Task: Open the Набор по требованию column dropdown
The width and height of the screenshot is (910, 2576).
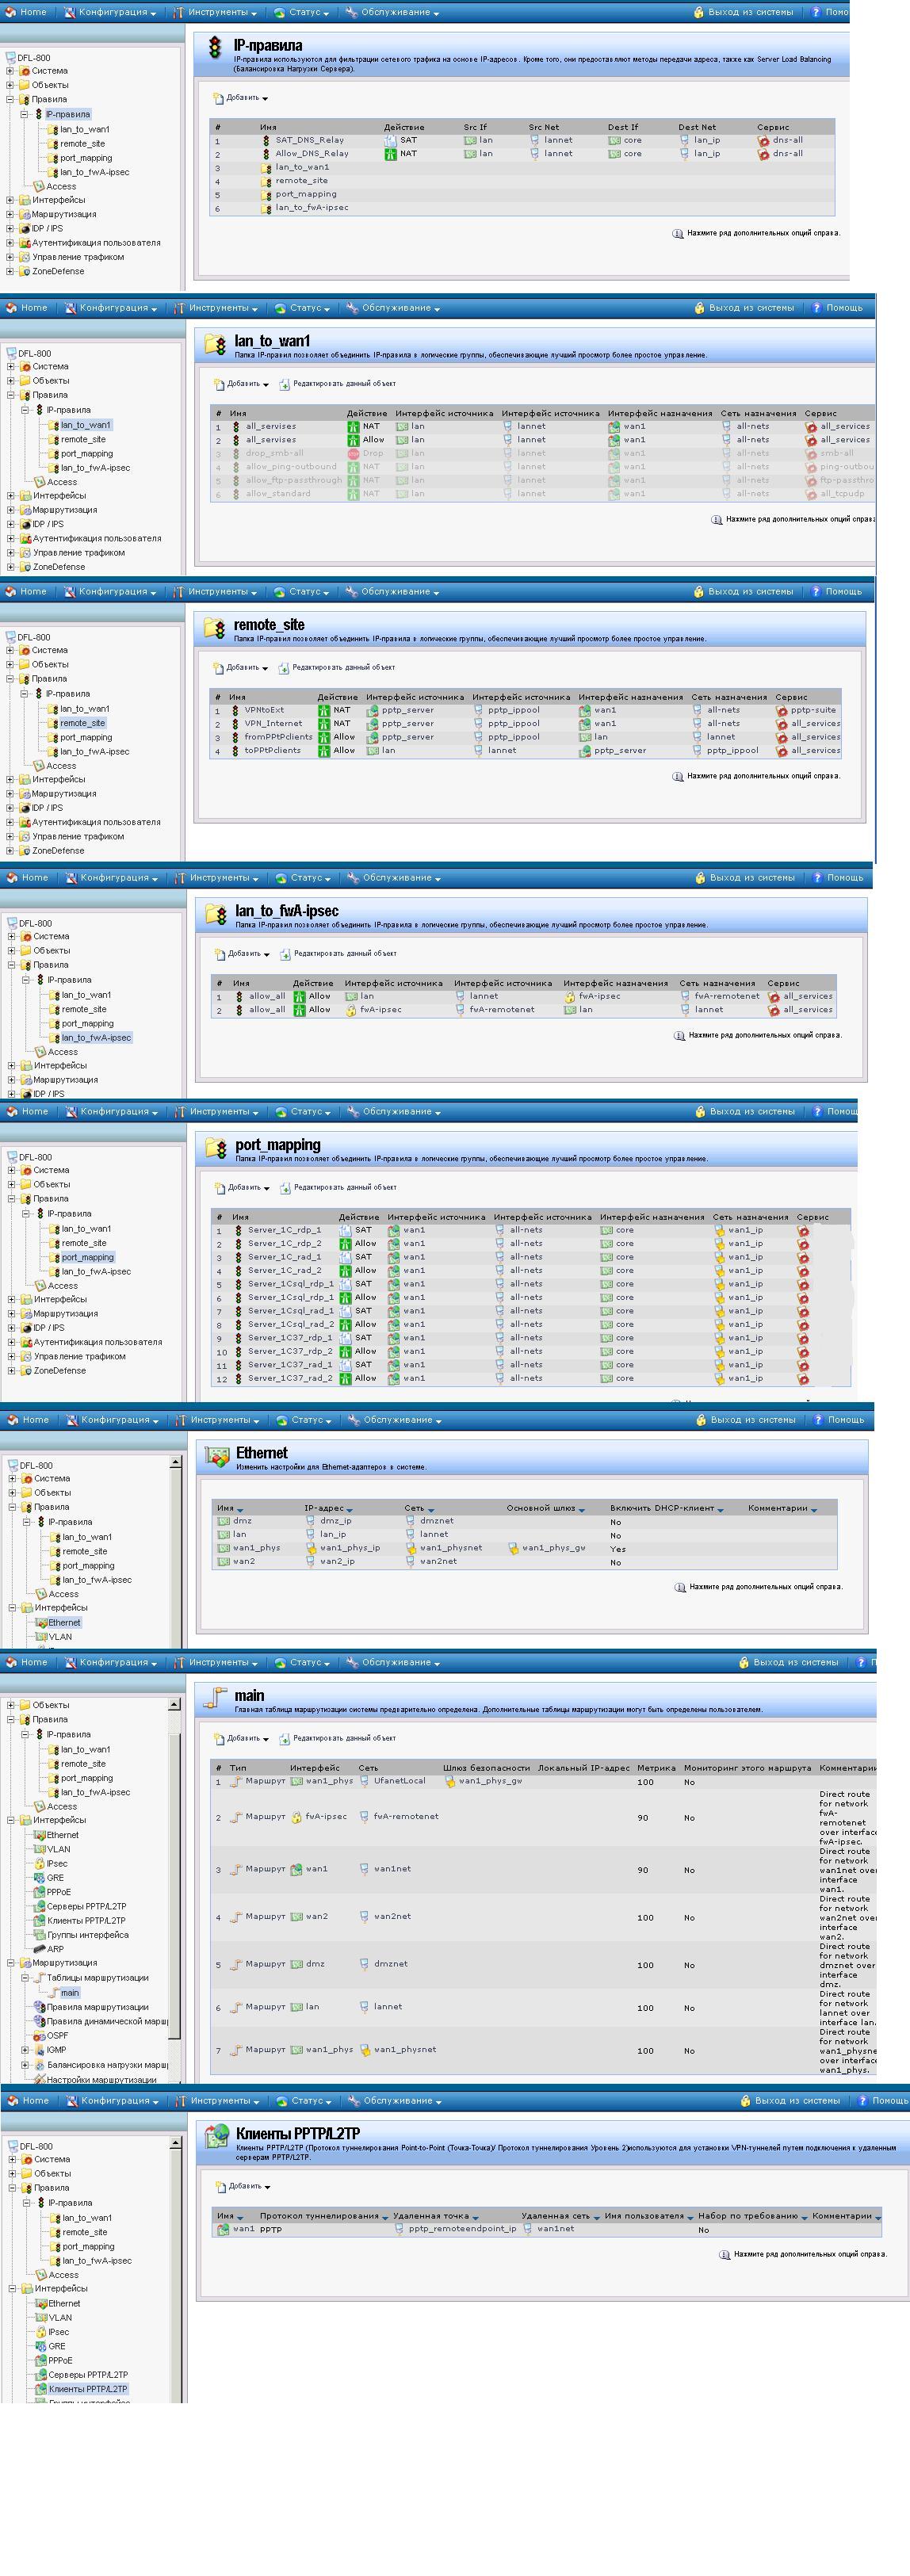Action: tap(805, 2218)
